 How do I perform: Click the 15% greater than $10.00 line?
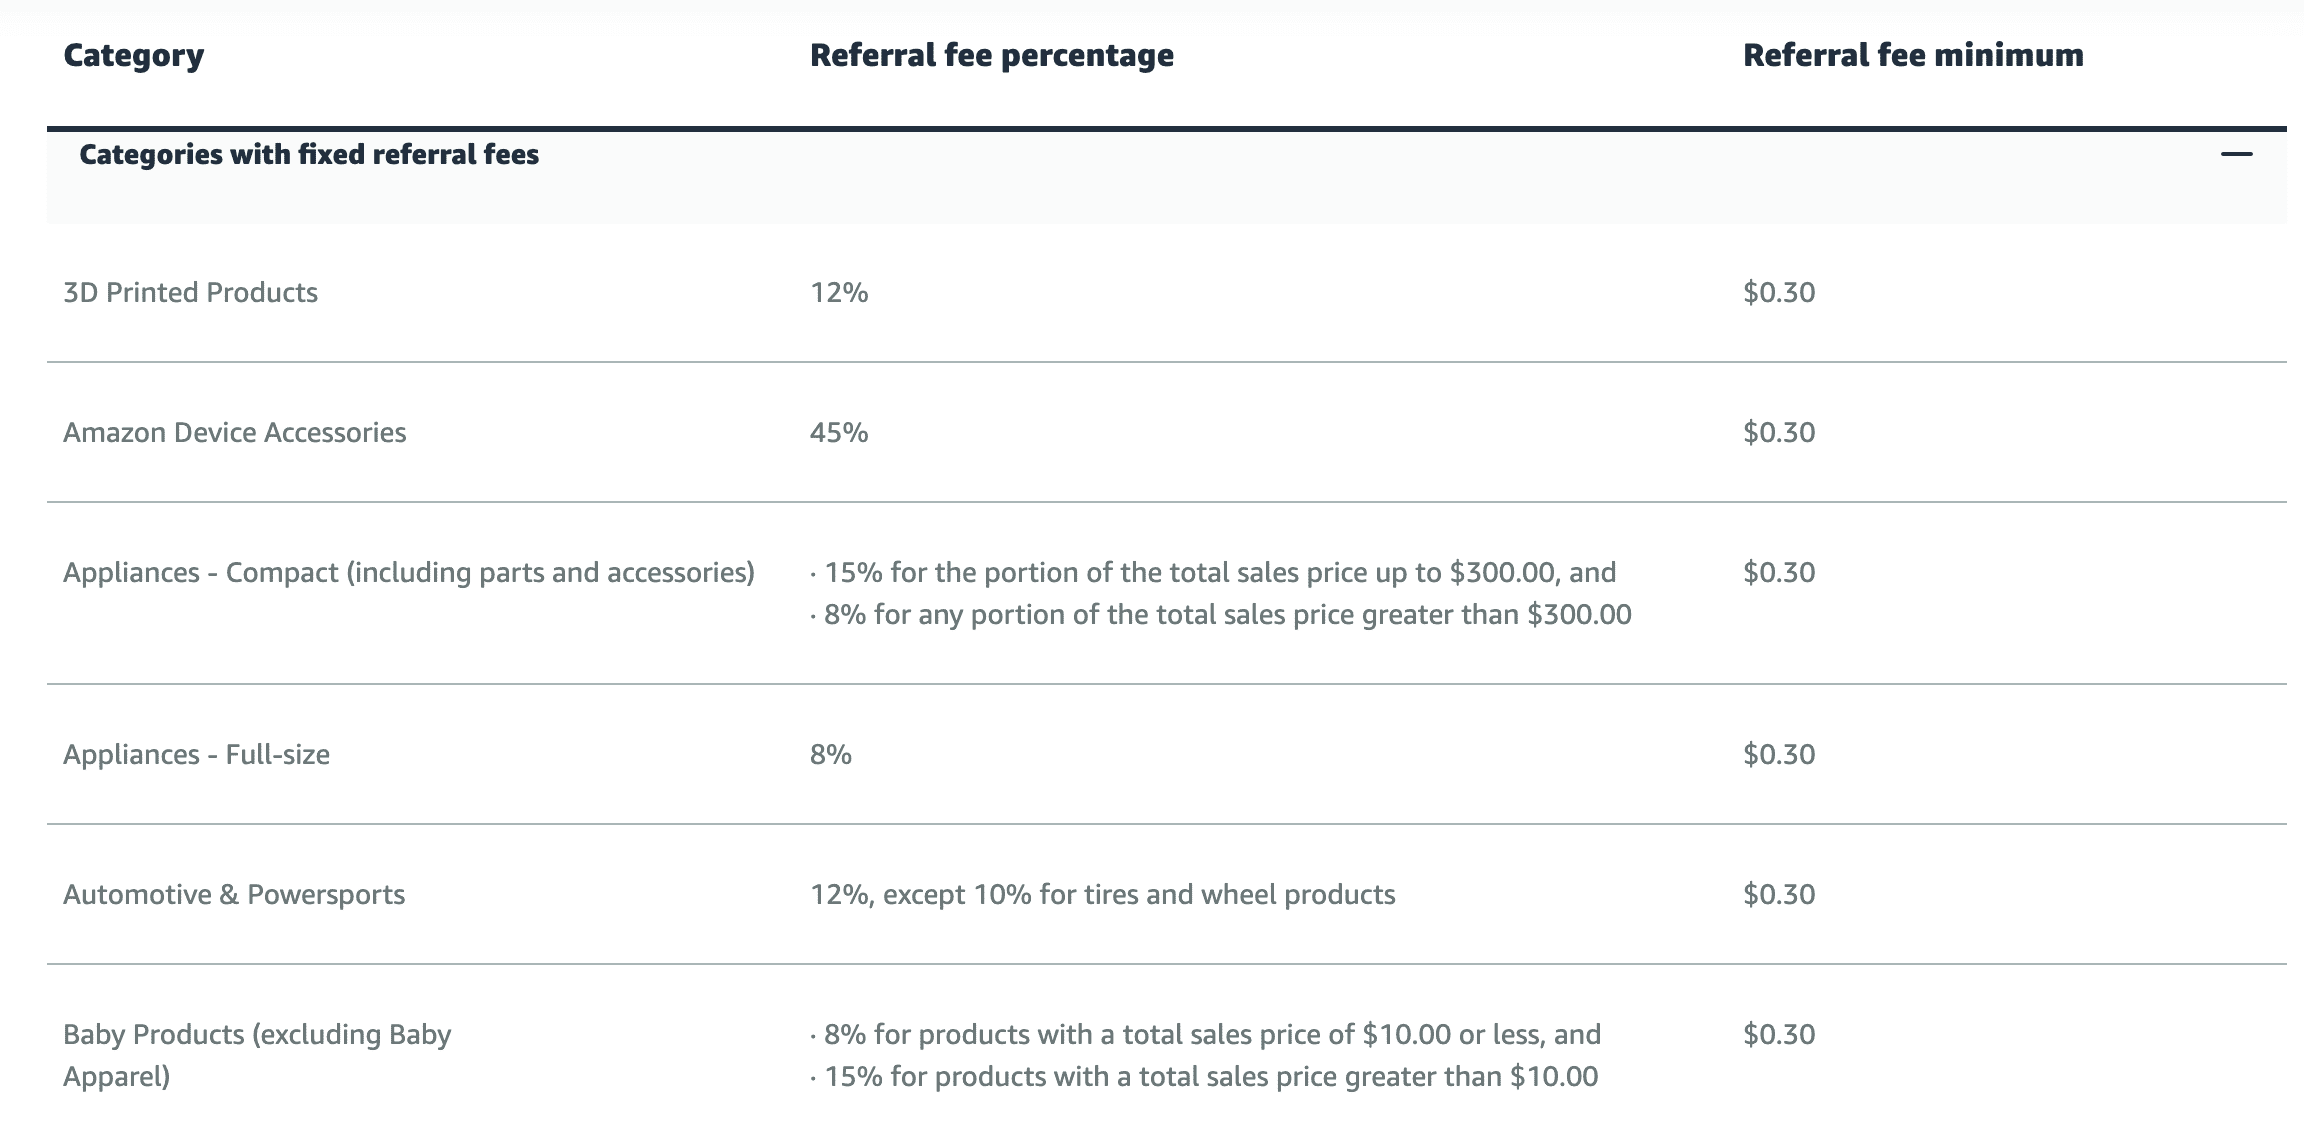1204,1076
